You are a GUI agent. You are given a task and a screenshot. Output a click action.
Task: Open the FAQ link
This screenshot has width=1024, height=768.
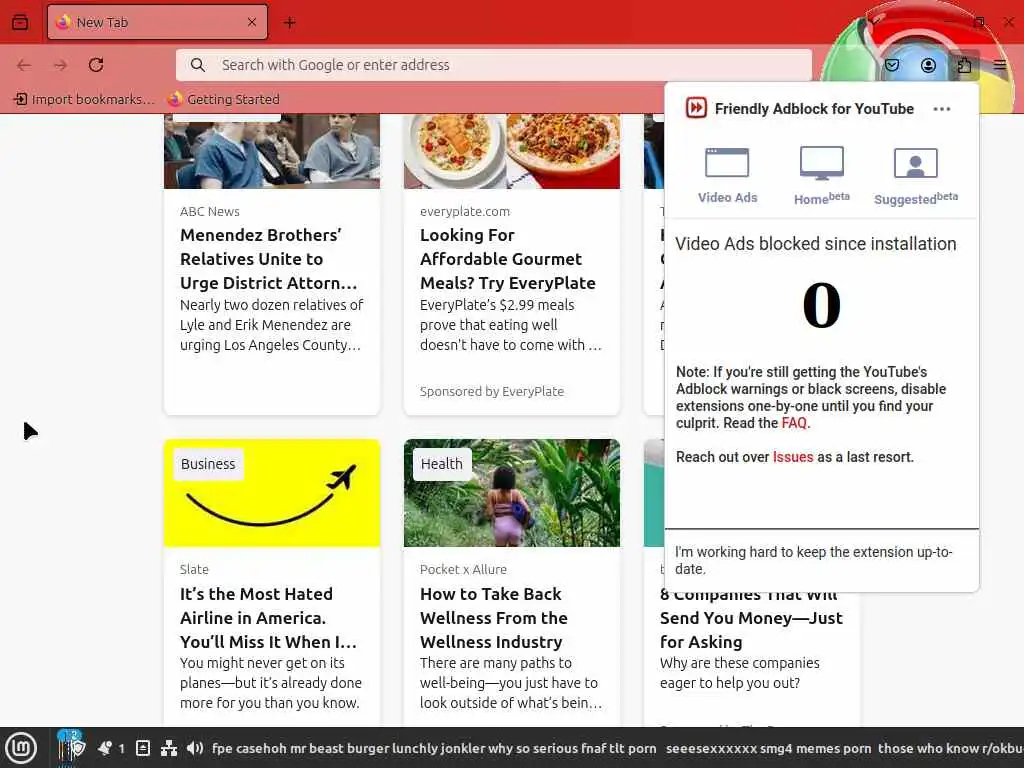(794, 423)
